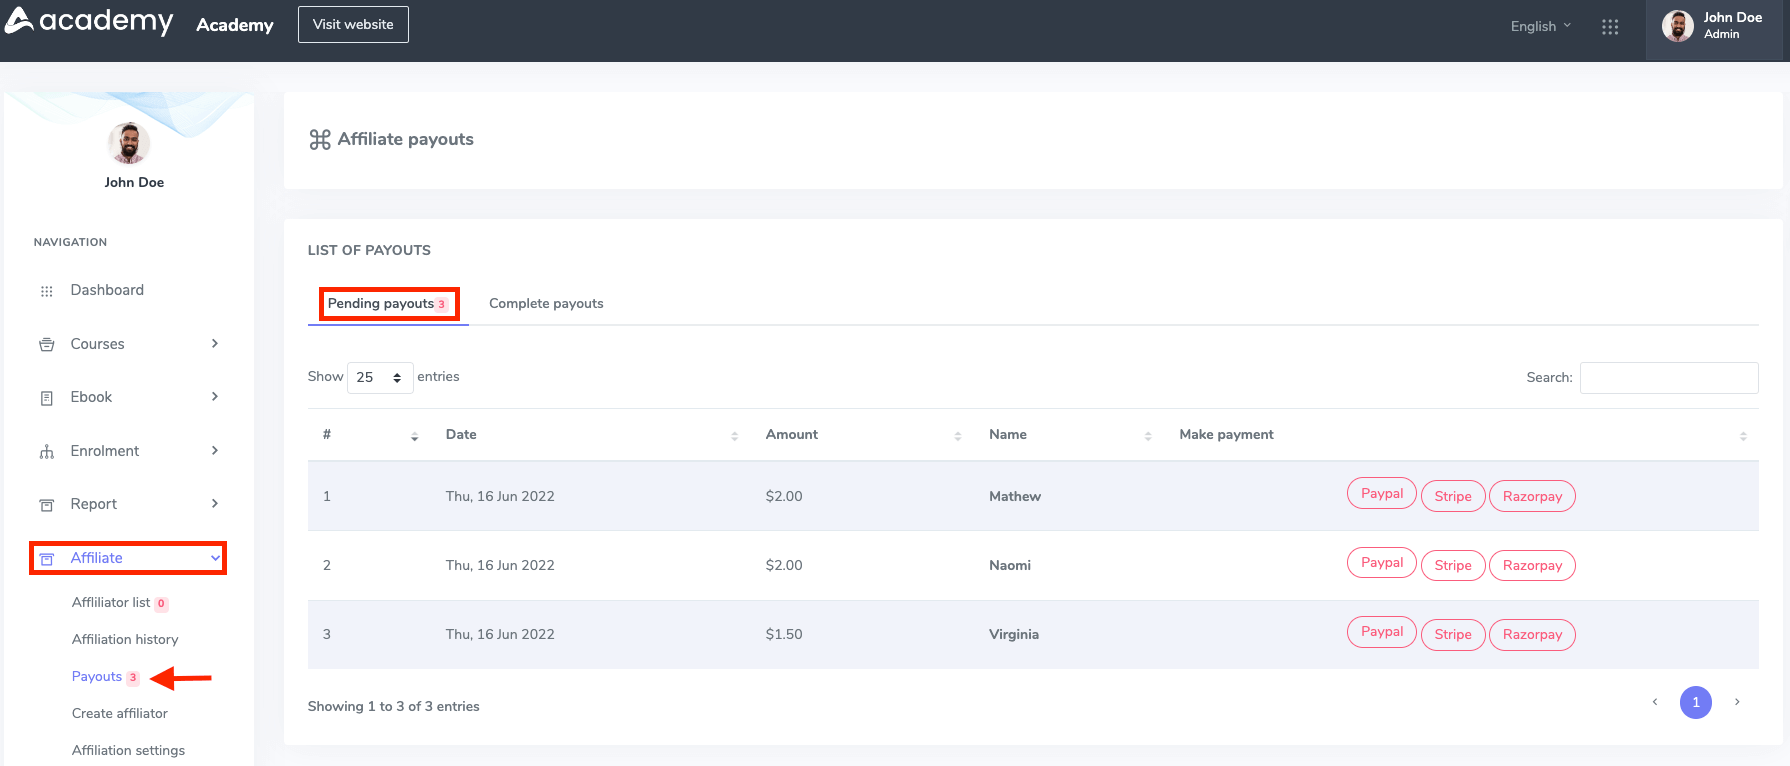Screen dimensions: 1790x766
Task: Click the Ebook icon in sidebar
Action: [46, 398]
